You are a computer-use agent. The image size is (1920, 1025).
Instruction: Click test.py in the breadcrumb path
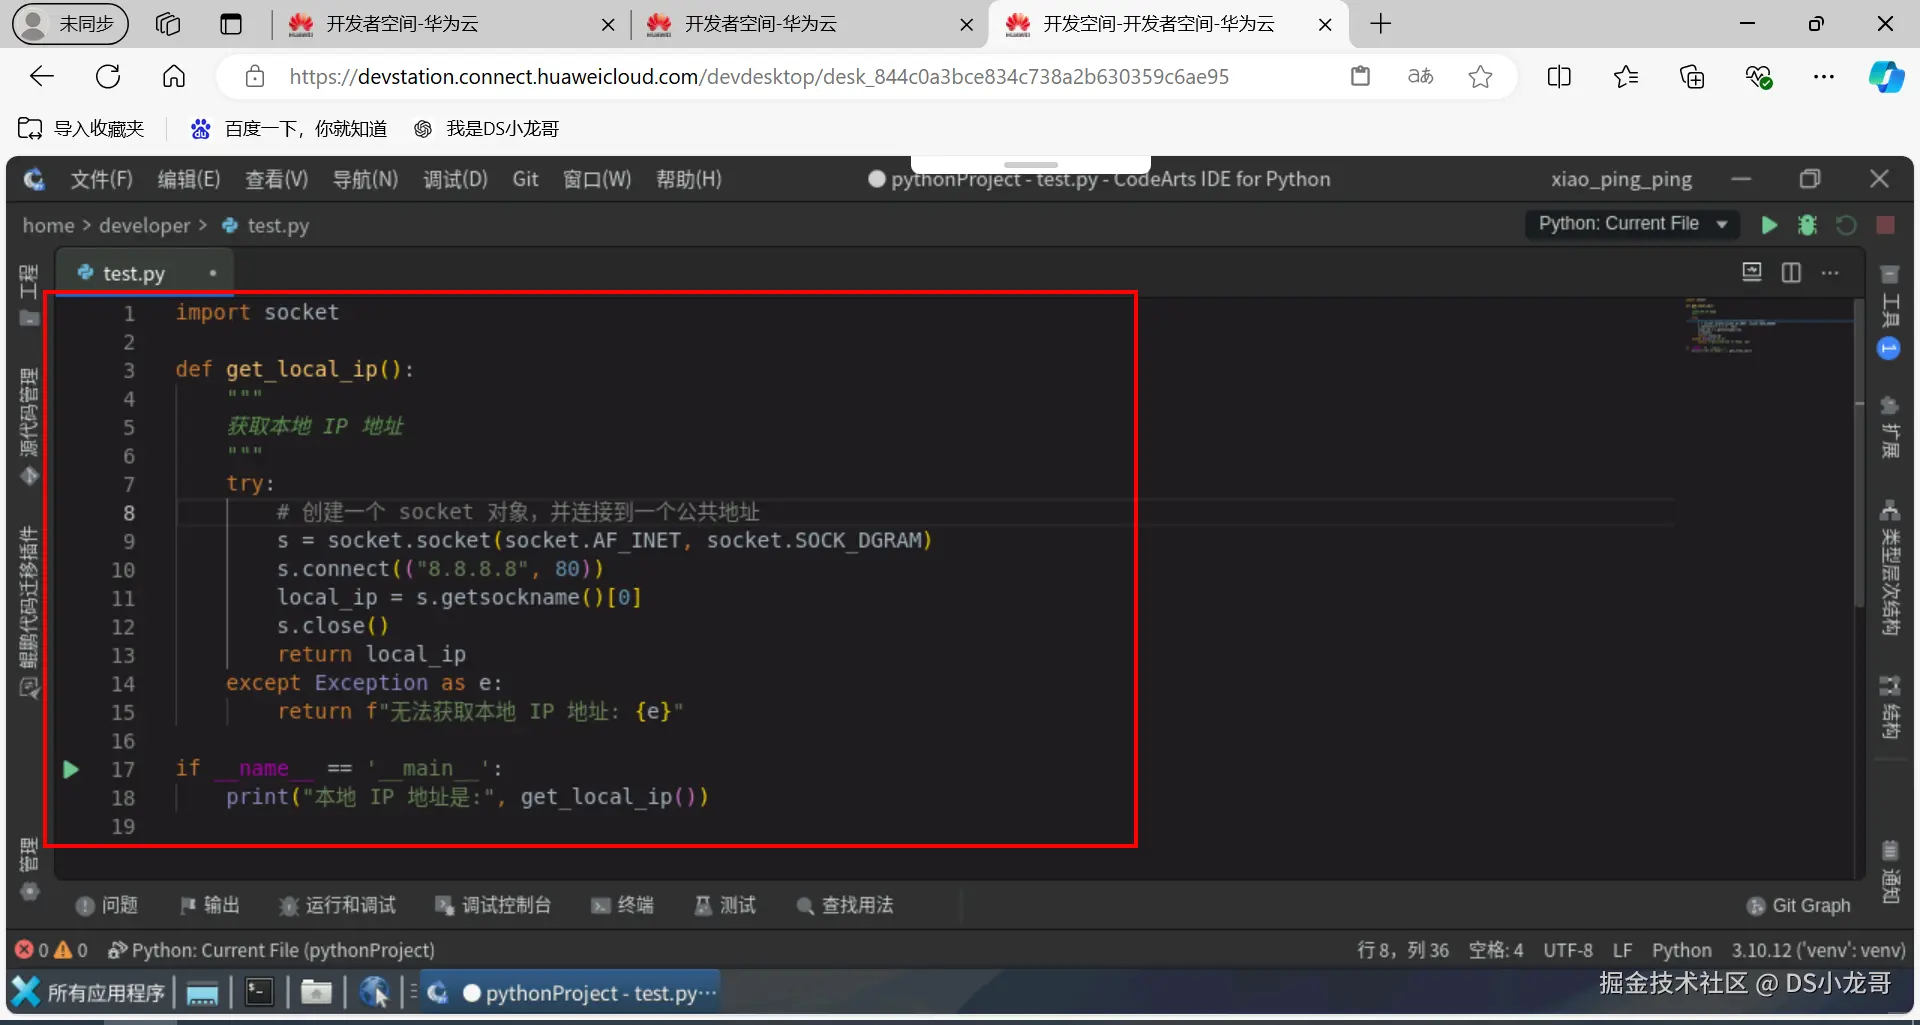click(x=266, y=226)
